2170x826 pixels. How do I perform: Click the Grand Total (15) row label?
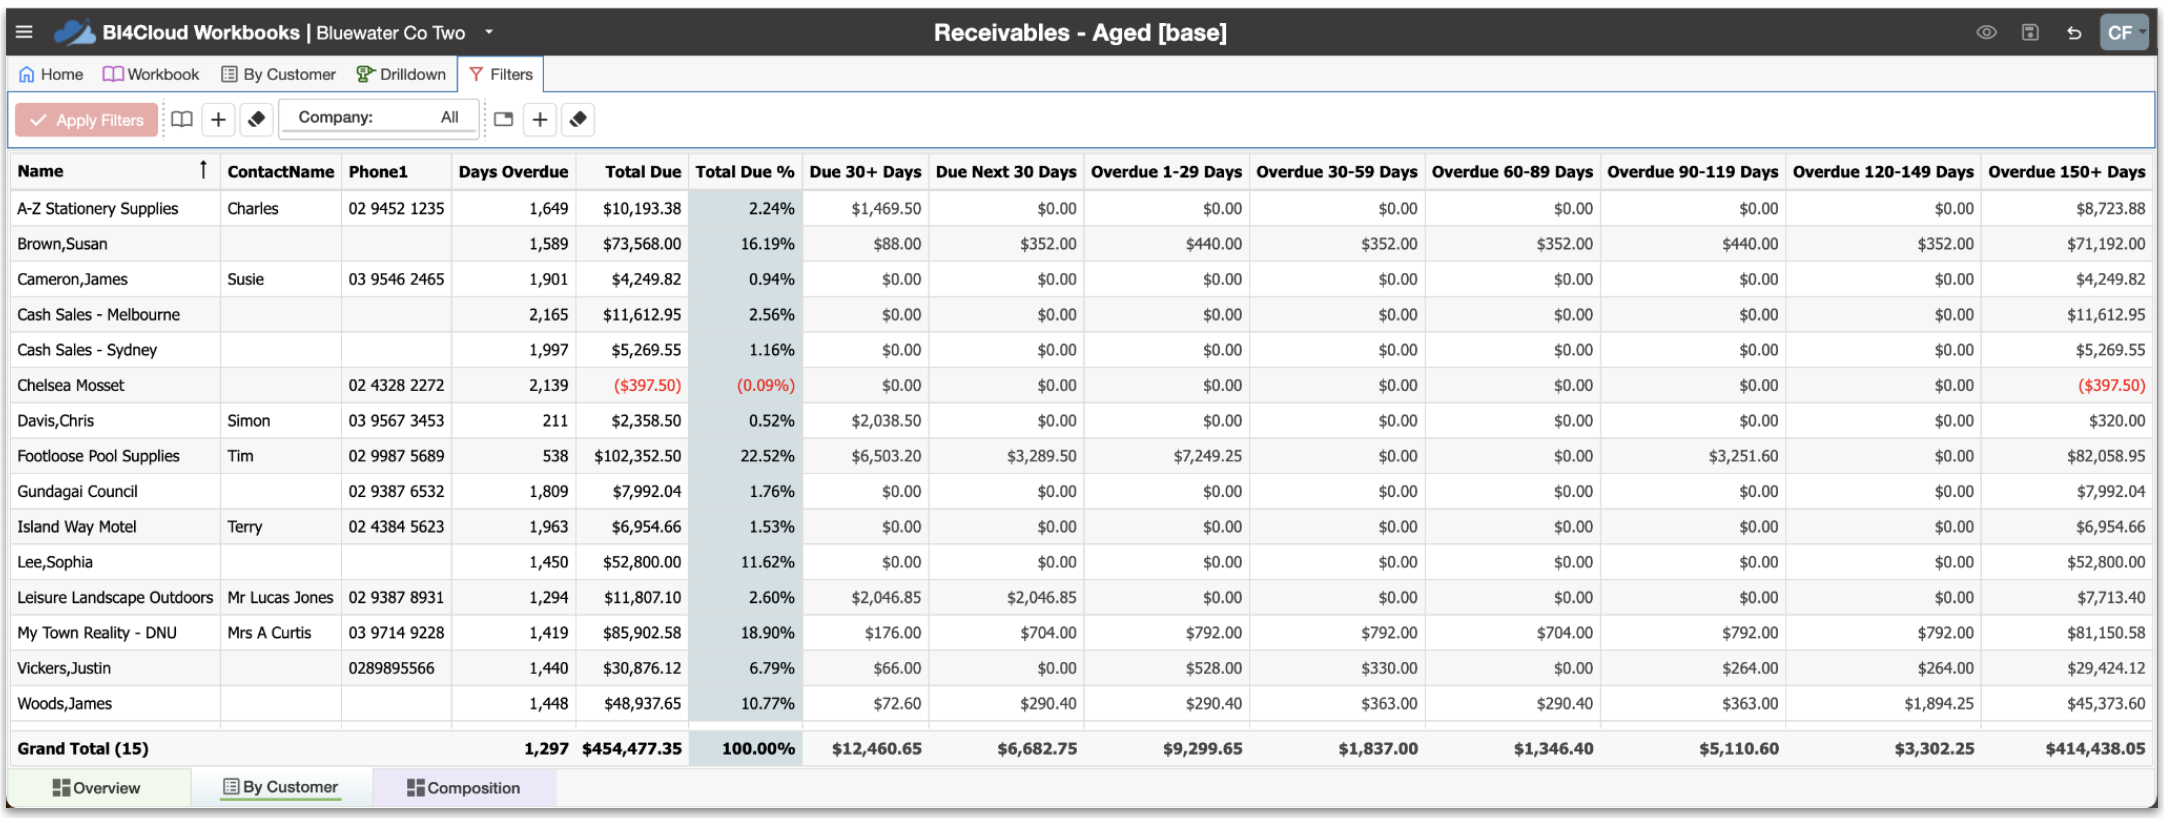pyautogui.click(x=83, y=748)
